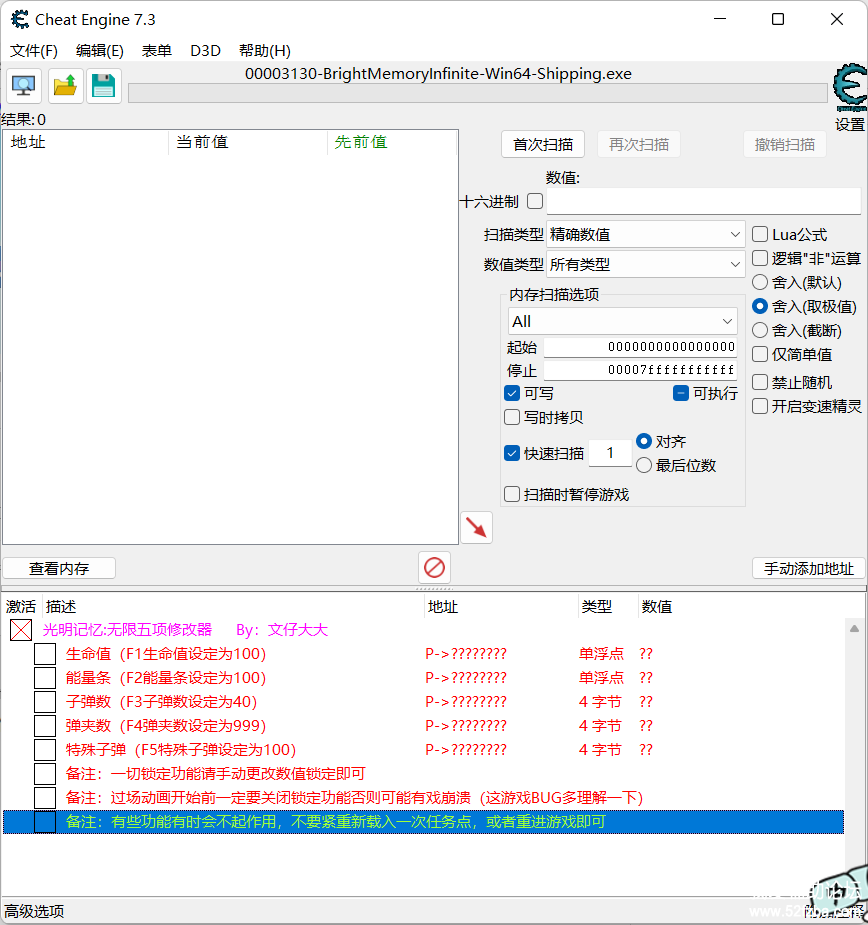Enable the 禁止随机 checkbox

pos(760,382)
